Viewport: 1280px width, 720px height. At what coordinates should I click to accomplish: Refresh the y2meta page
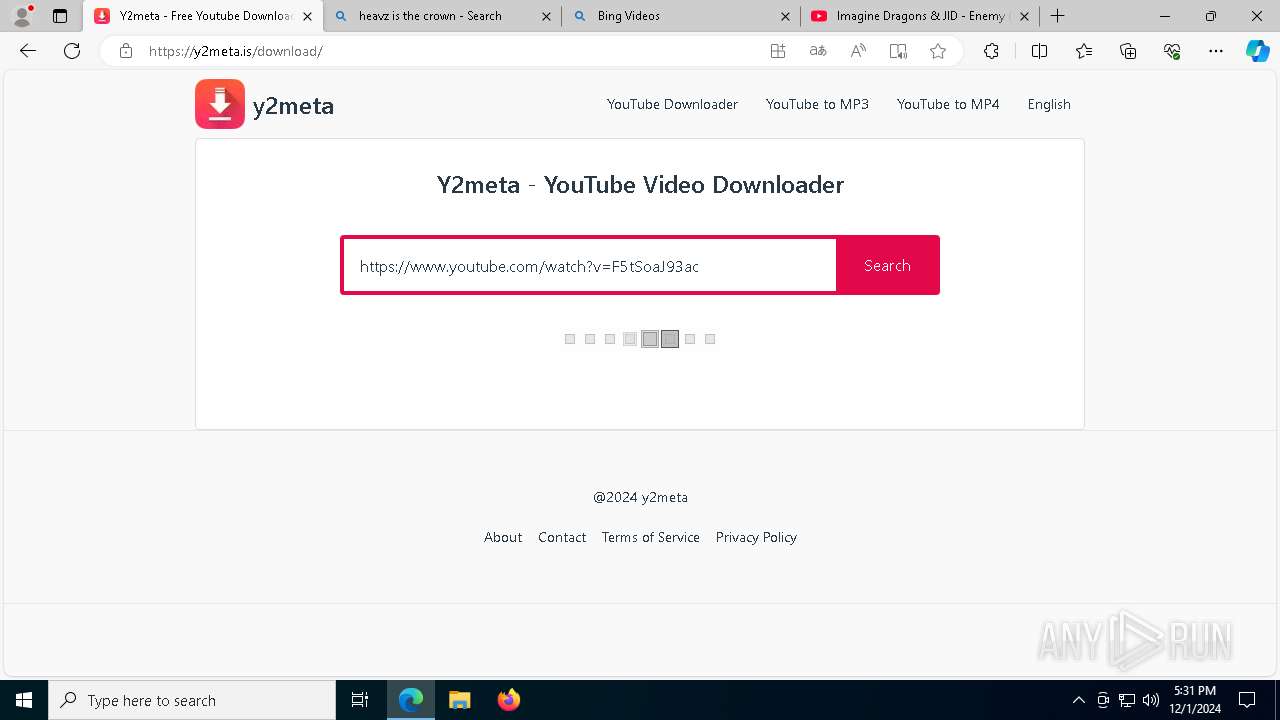[x=72, y=51]
